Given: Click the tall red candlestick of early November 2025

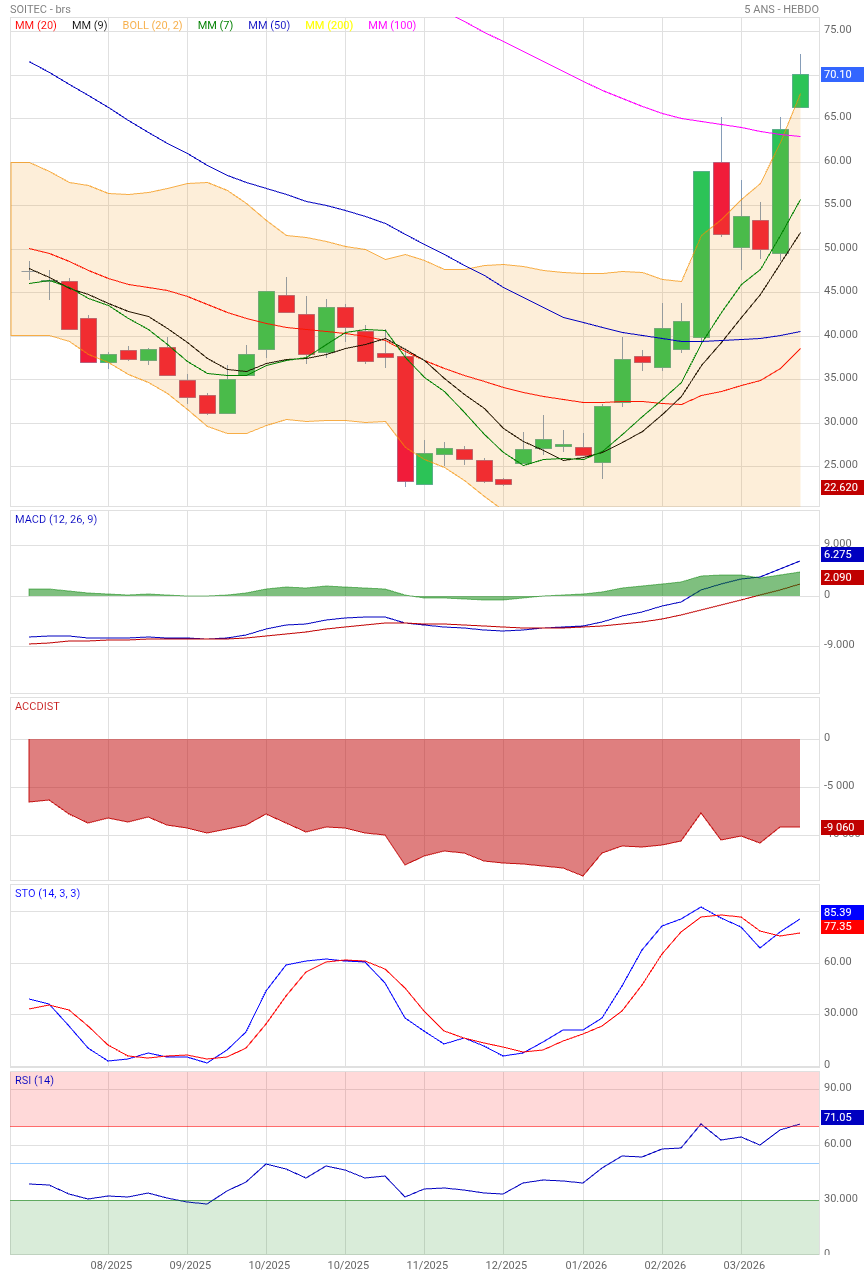Looking at the screenshot, I should (x=405, y=418).
